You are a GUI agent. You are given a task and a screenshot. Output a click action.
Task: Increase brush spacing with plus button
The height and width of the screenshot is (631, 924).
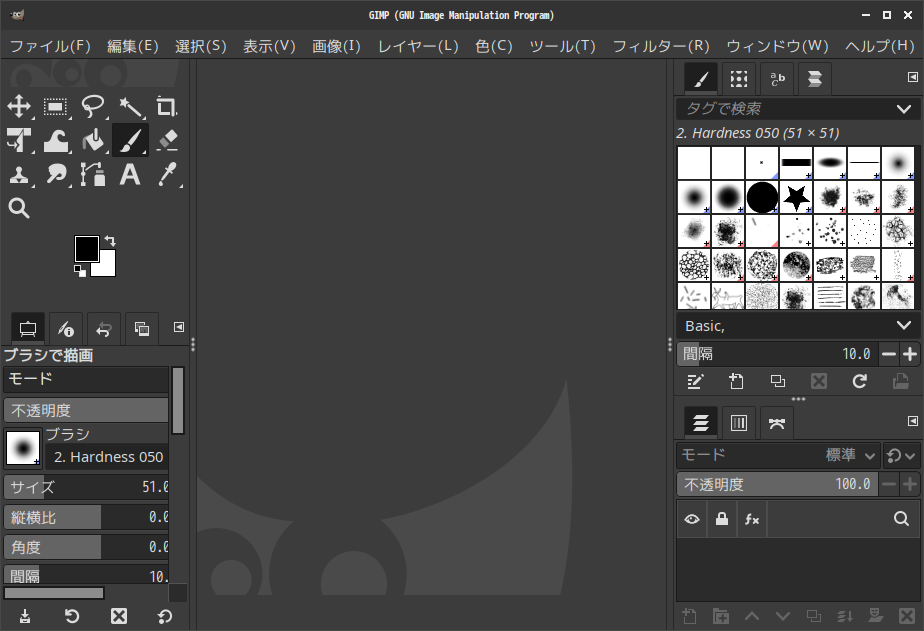[910, 354]
